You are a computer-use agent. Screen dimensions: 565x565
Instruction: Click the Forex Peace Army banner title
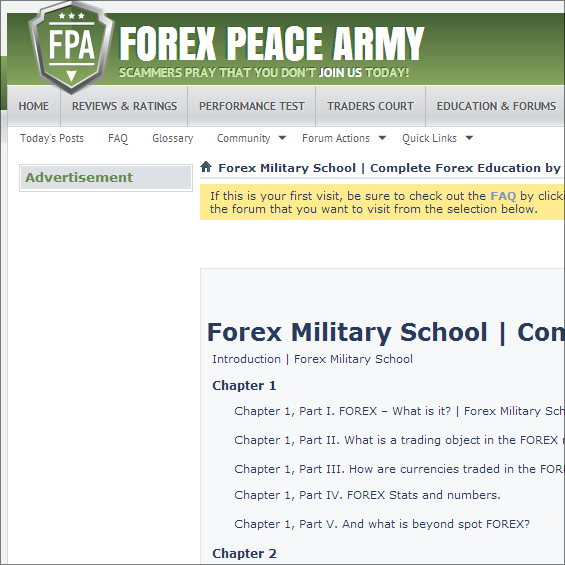[272, 44]
